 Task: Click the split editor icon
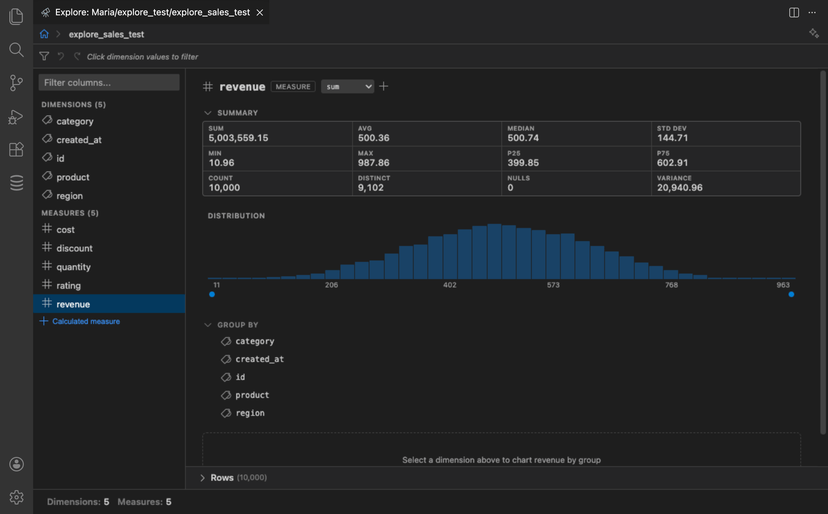point(794,12)
